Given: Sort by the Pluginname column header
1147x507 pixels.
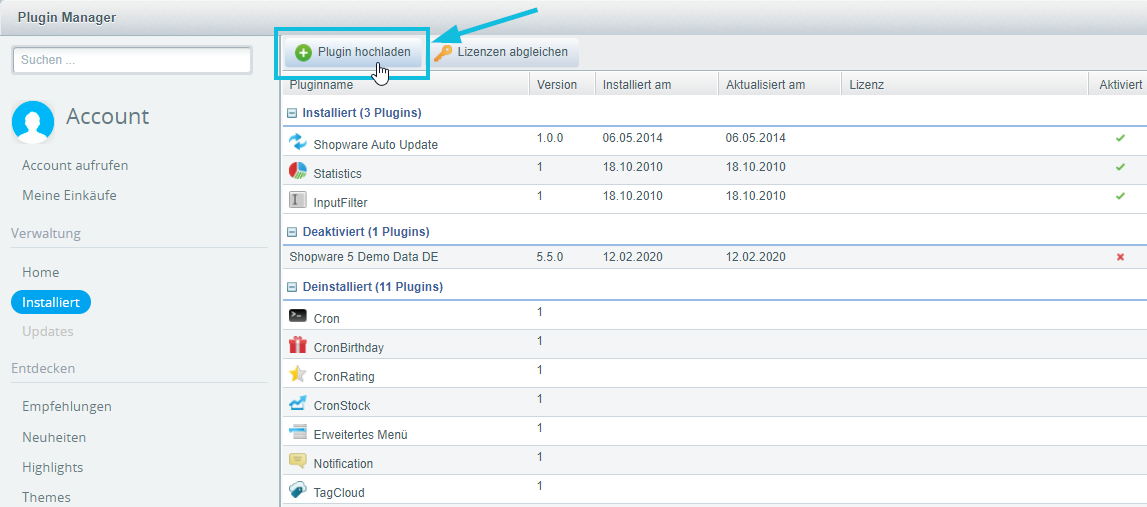Looking at the screenshot, I should pos(405,85).
